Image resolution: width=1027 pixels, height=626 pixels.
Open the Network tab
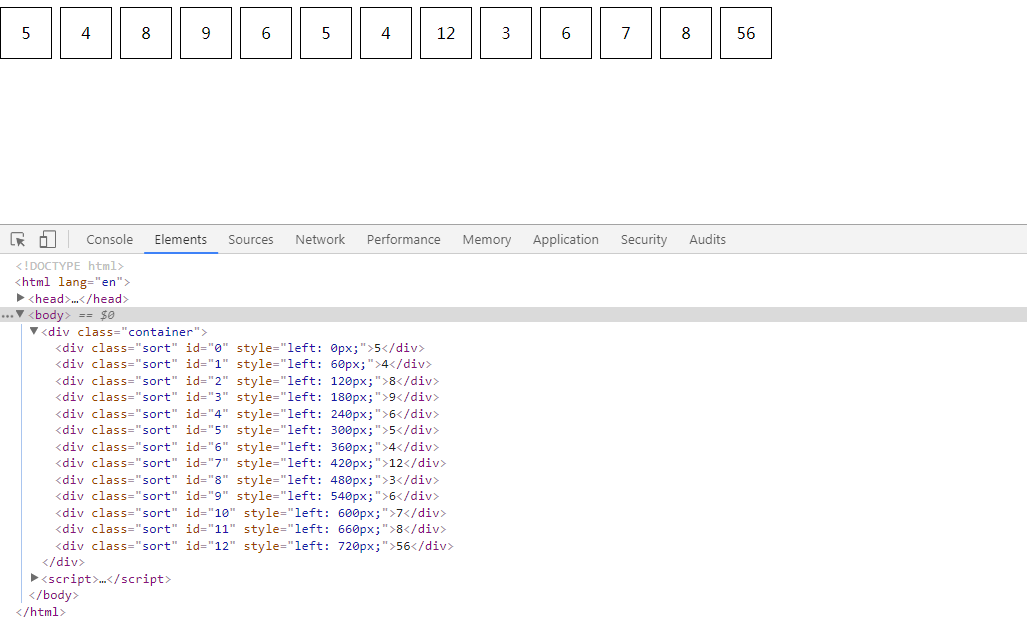coord(320,240)
